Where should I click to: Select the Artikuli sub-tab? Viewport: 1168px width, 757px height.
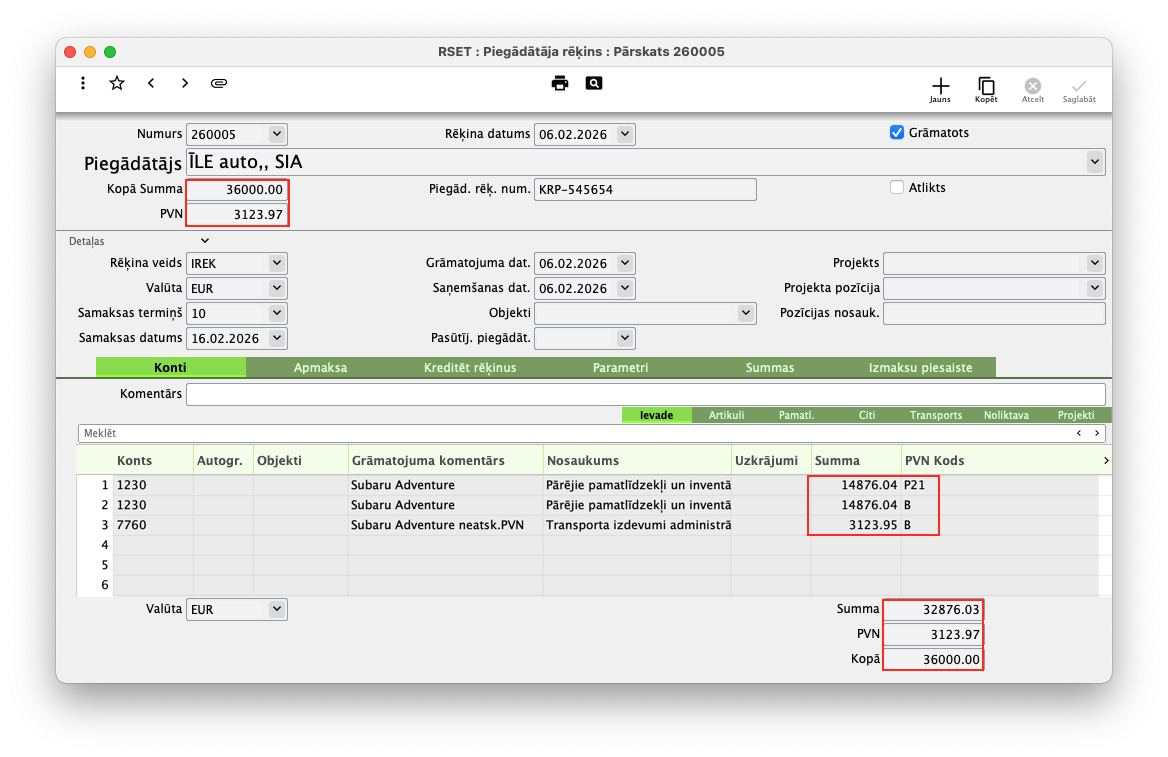[726, 415]
